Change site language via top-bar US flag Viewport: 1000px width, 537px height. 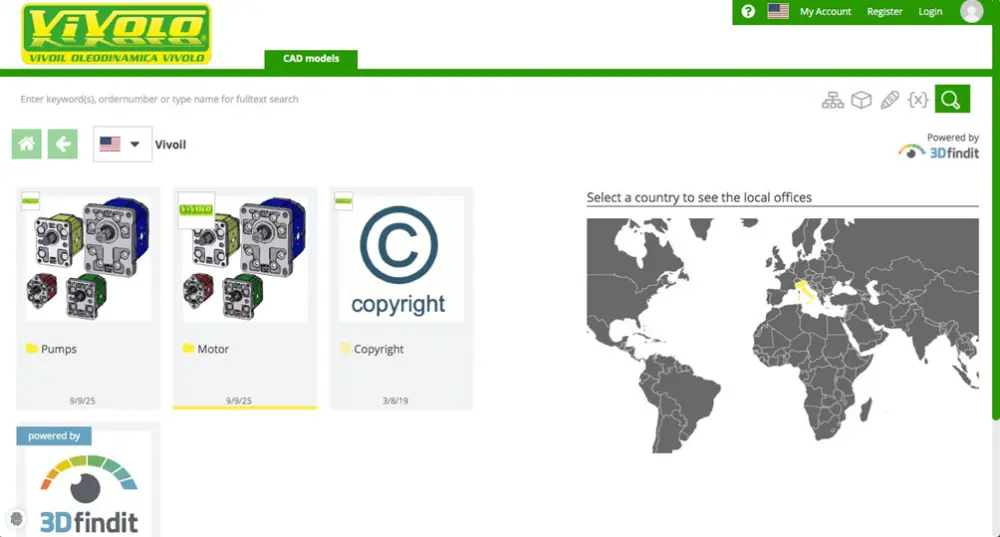point(778,12)
